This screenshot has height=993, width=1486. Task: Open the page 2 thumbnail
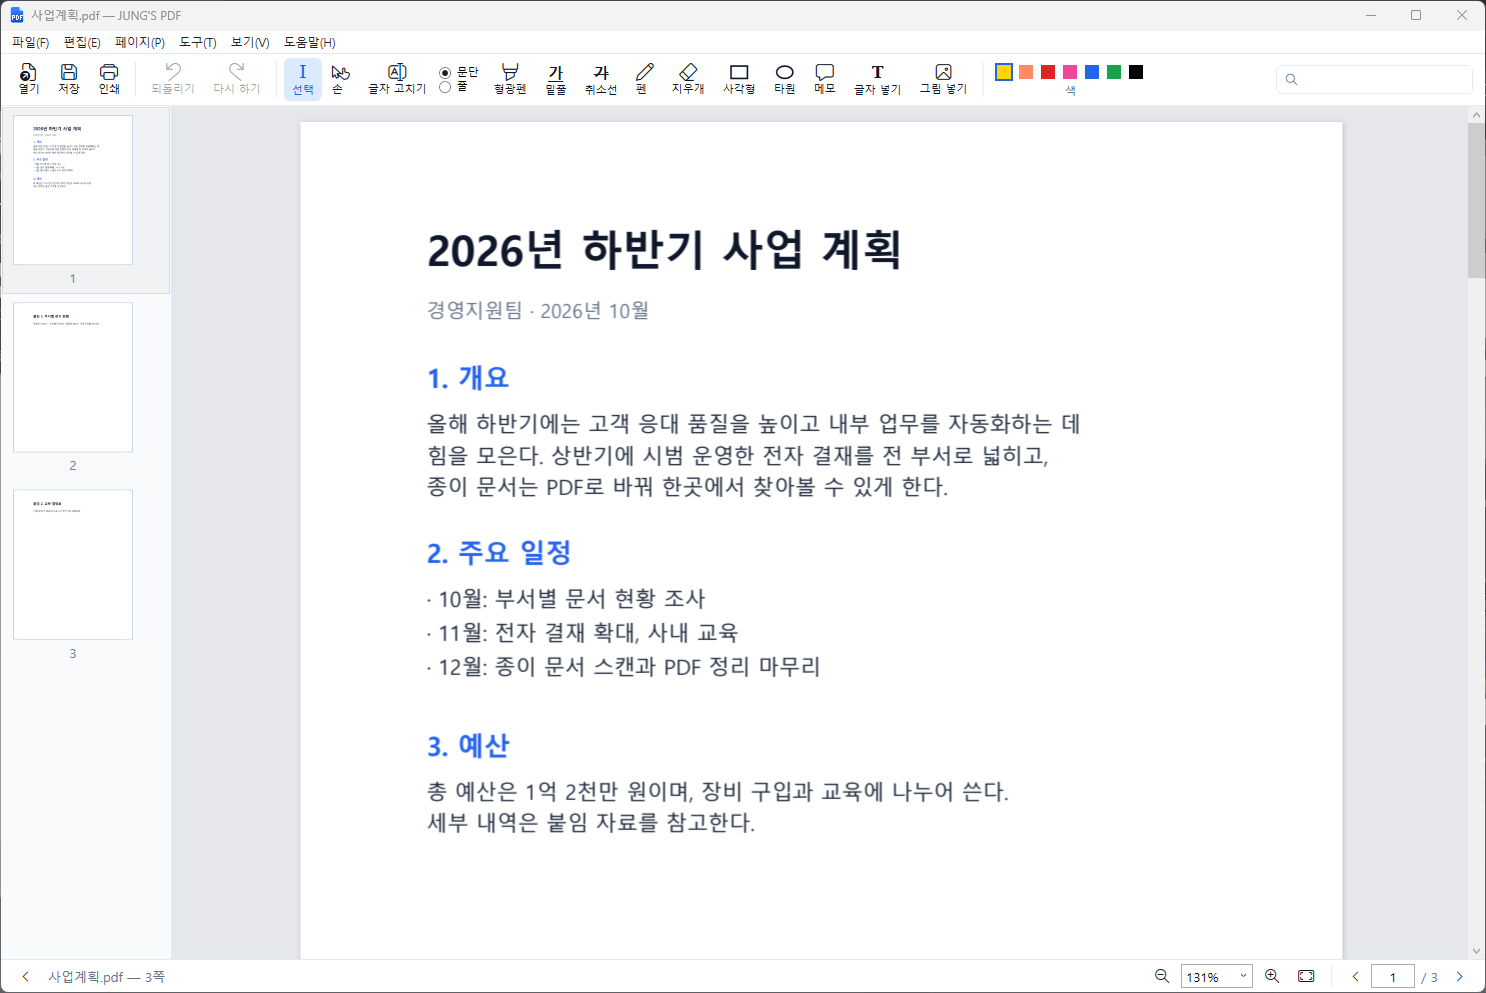point(73,377)
